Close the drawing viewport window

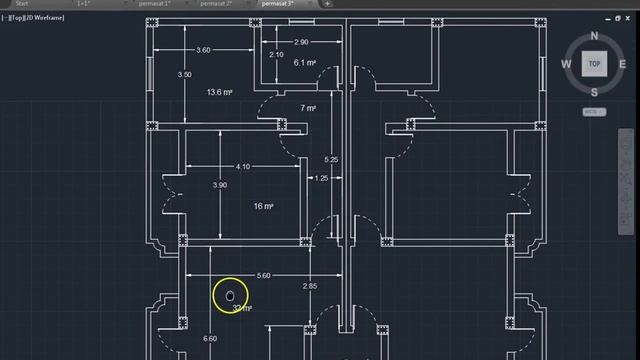click(x=628, y=18)
